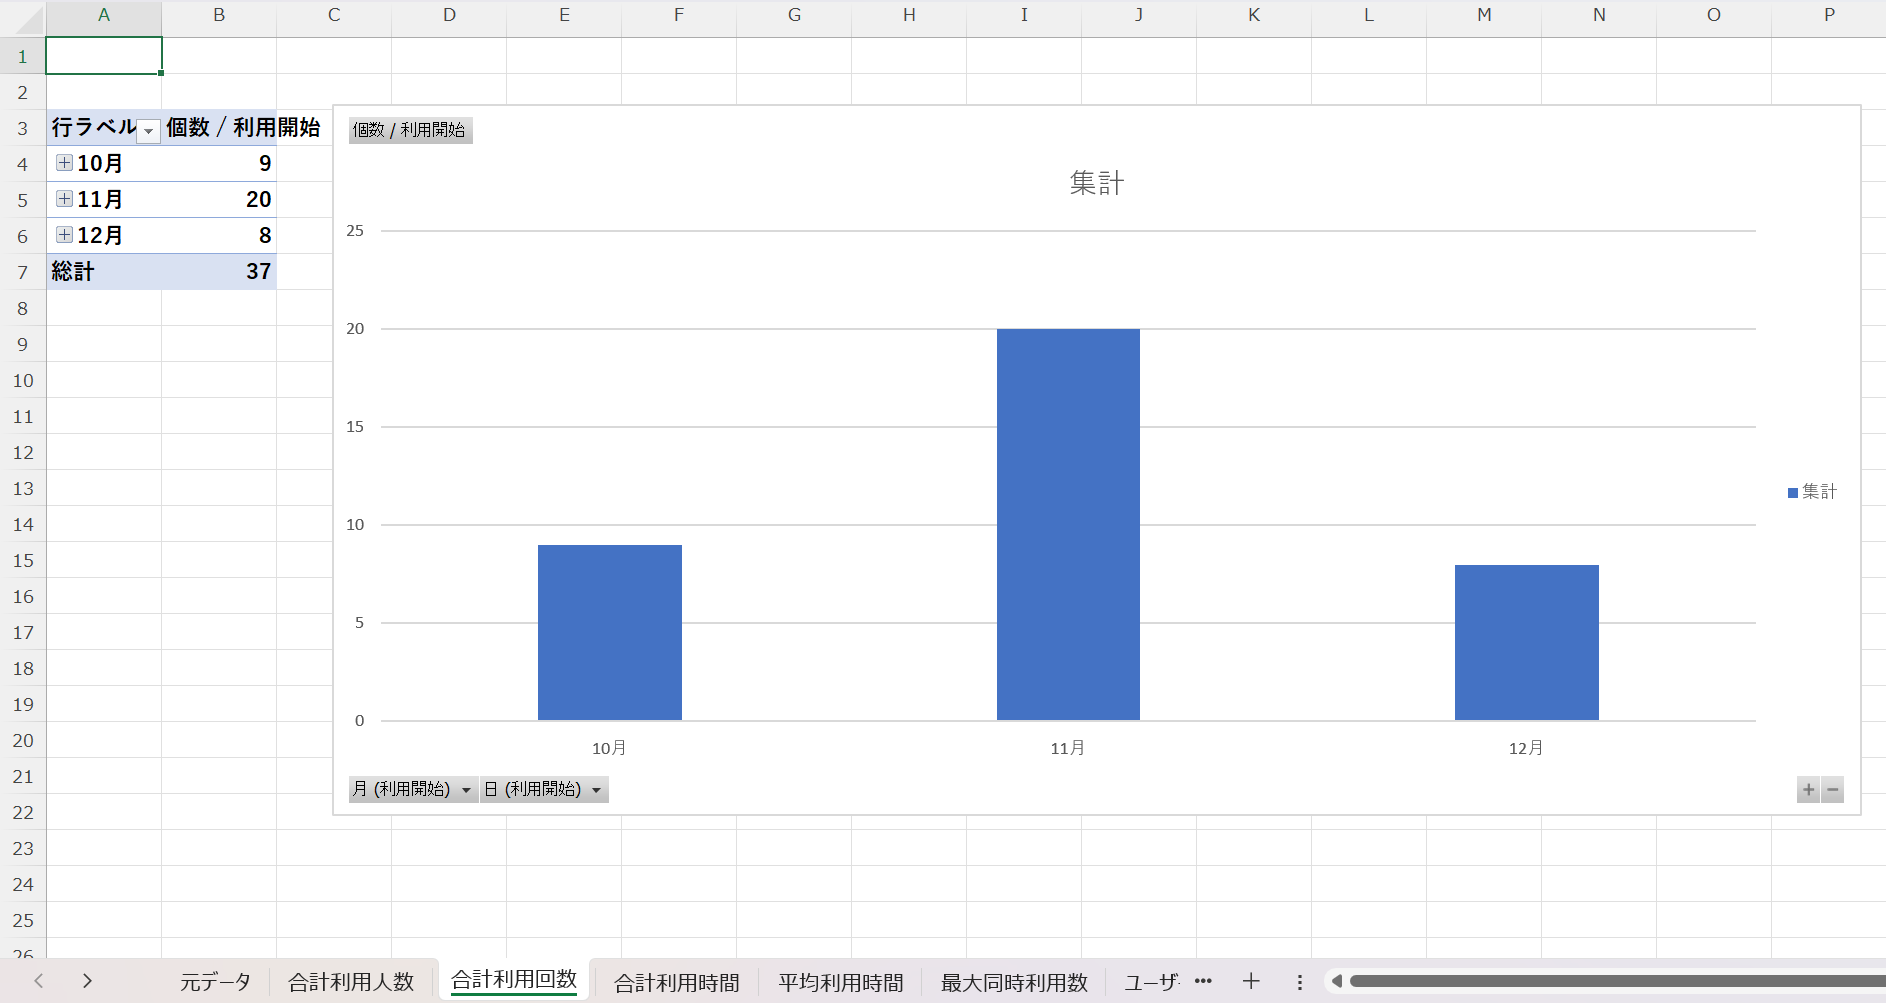1886x1003 pixels.
Task: Click the 個数 / 利用開始 chart field button
Action: click(x=410, y=130)
